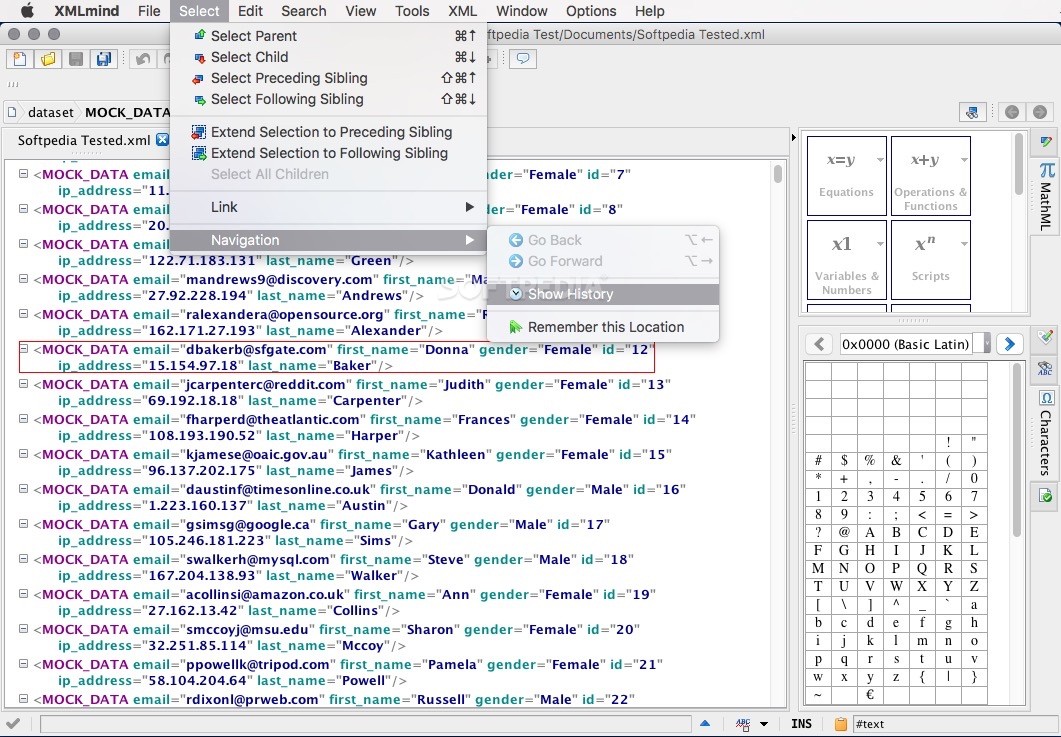Open the Variables & Numbers palette dropdown

880,244
